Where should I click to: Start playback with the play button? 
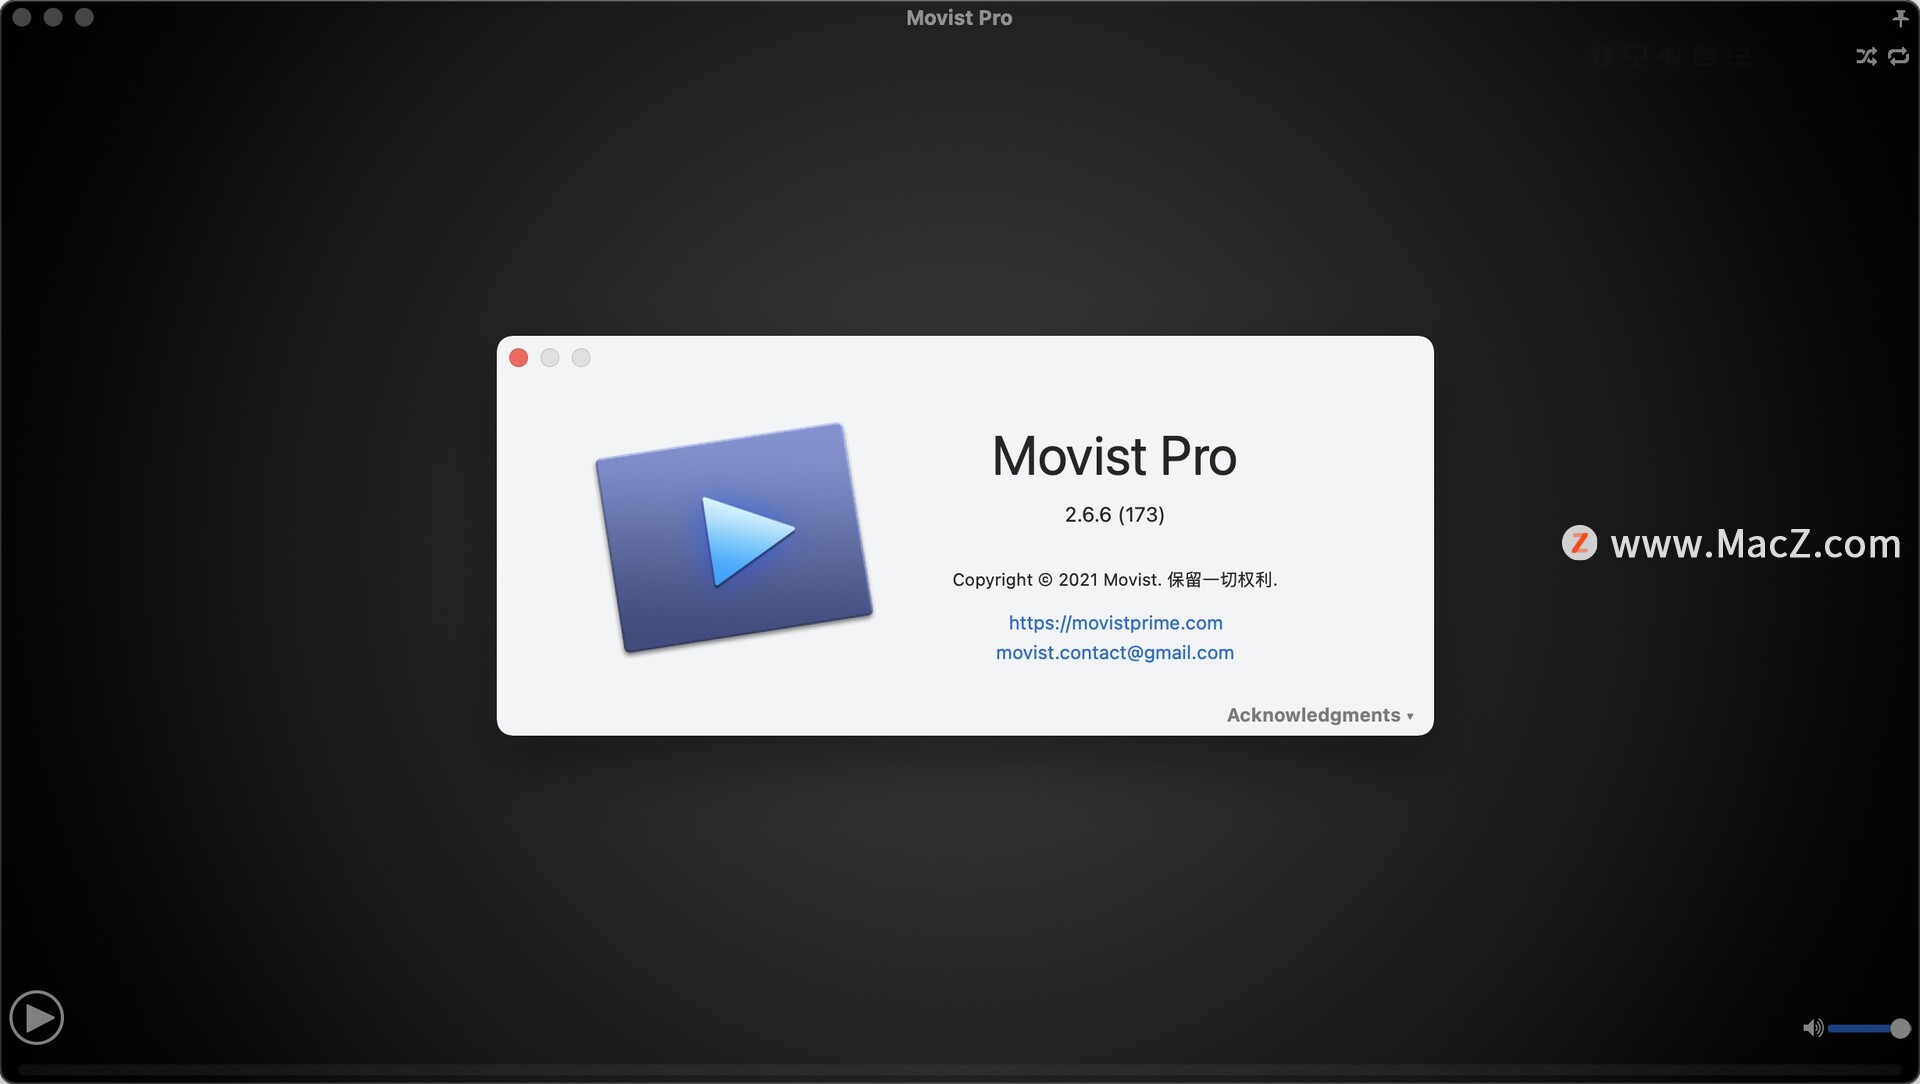[37, 1018]
